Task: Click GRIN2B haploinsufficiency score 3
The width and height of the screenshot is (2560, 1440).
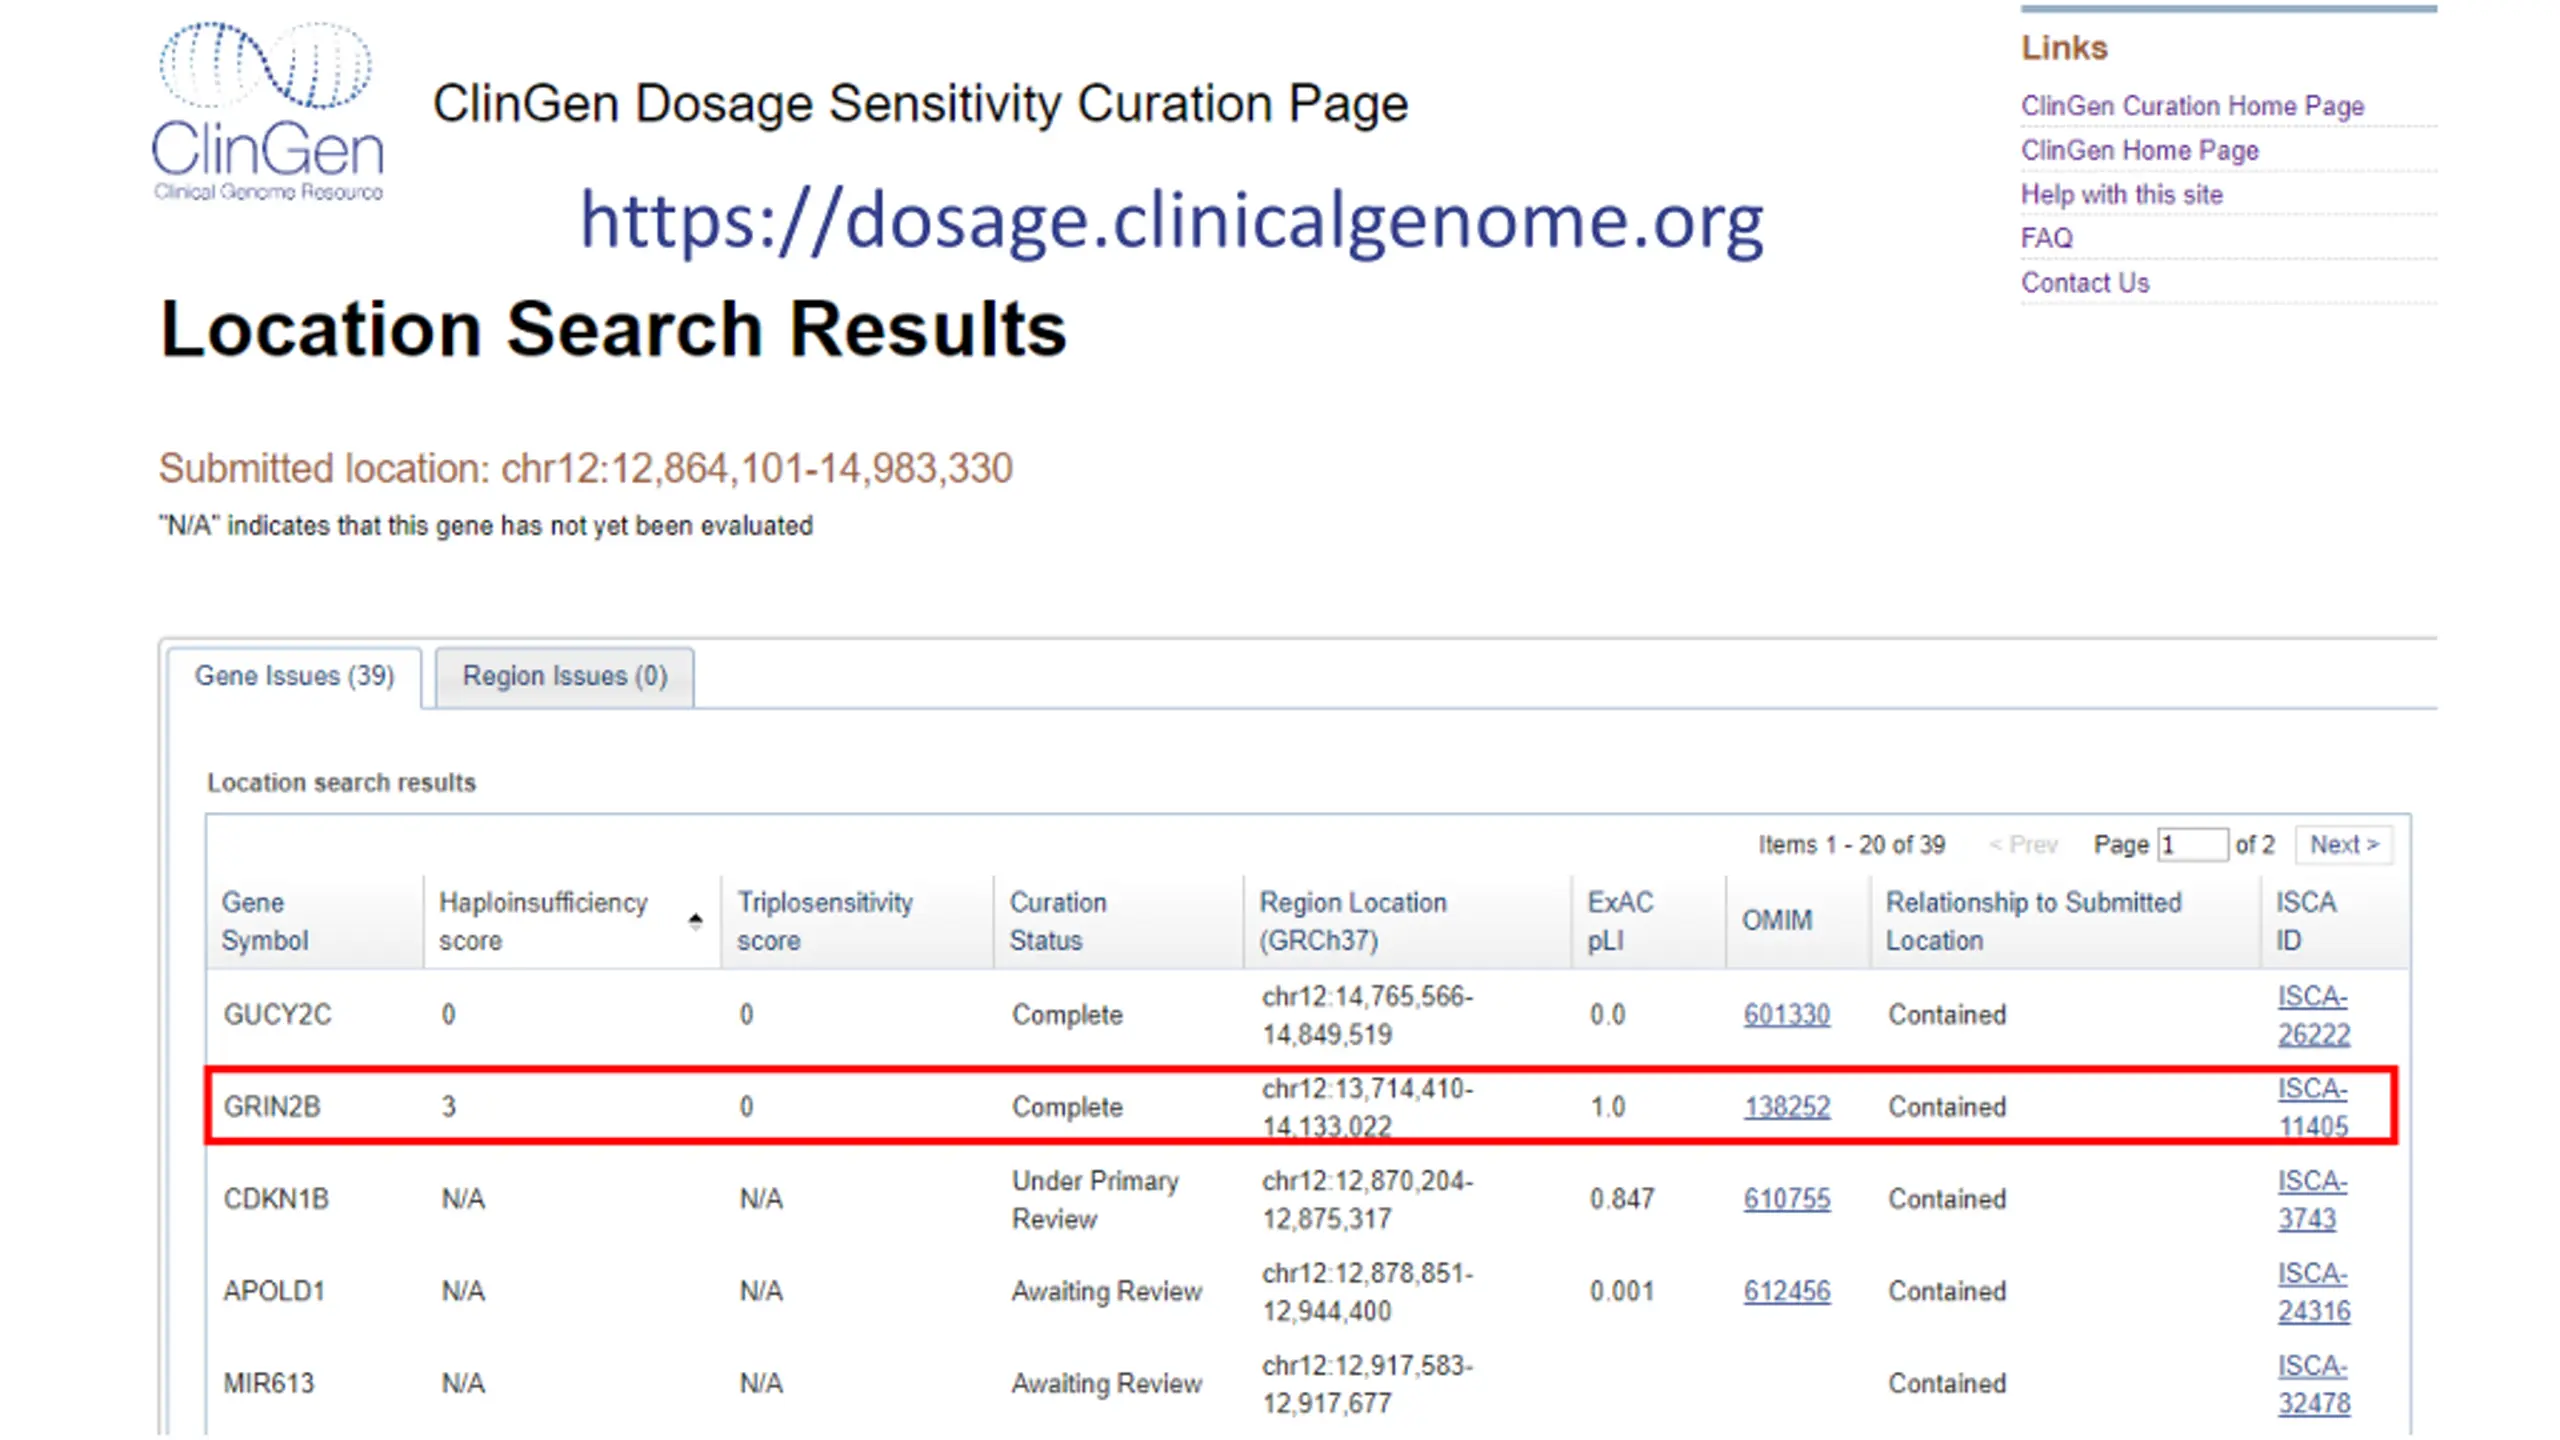Action: (448, 1107)
